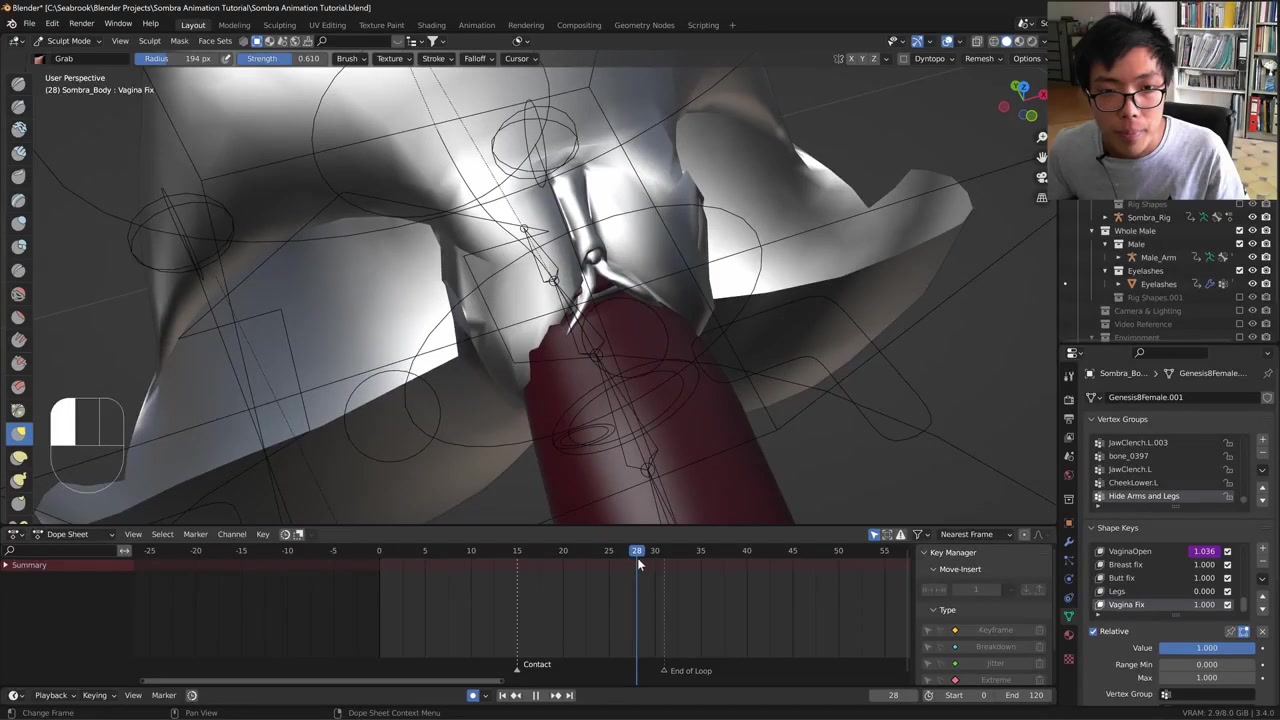Switch perspective/orthographic view with the grid icon
This screenshot has height=720, width=1280.
1041,198
